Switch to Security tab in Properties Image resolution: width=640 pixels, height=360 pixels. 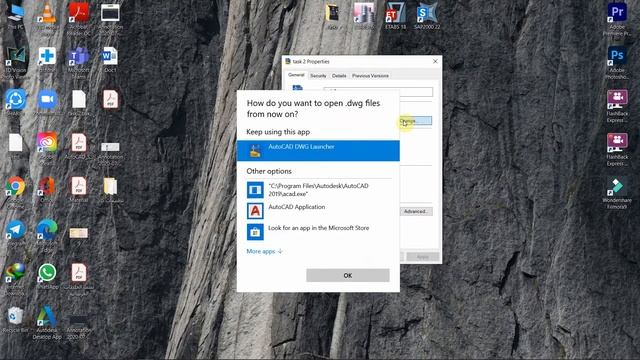[318, 76]
